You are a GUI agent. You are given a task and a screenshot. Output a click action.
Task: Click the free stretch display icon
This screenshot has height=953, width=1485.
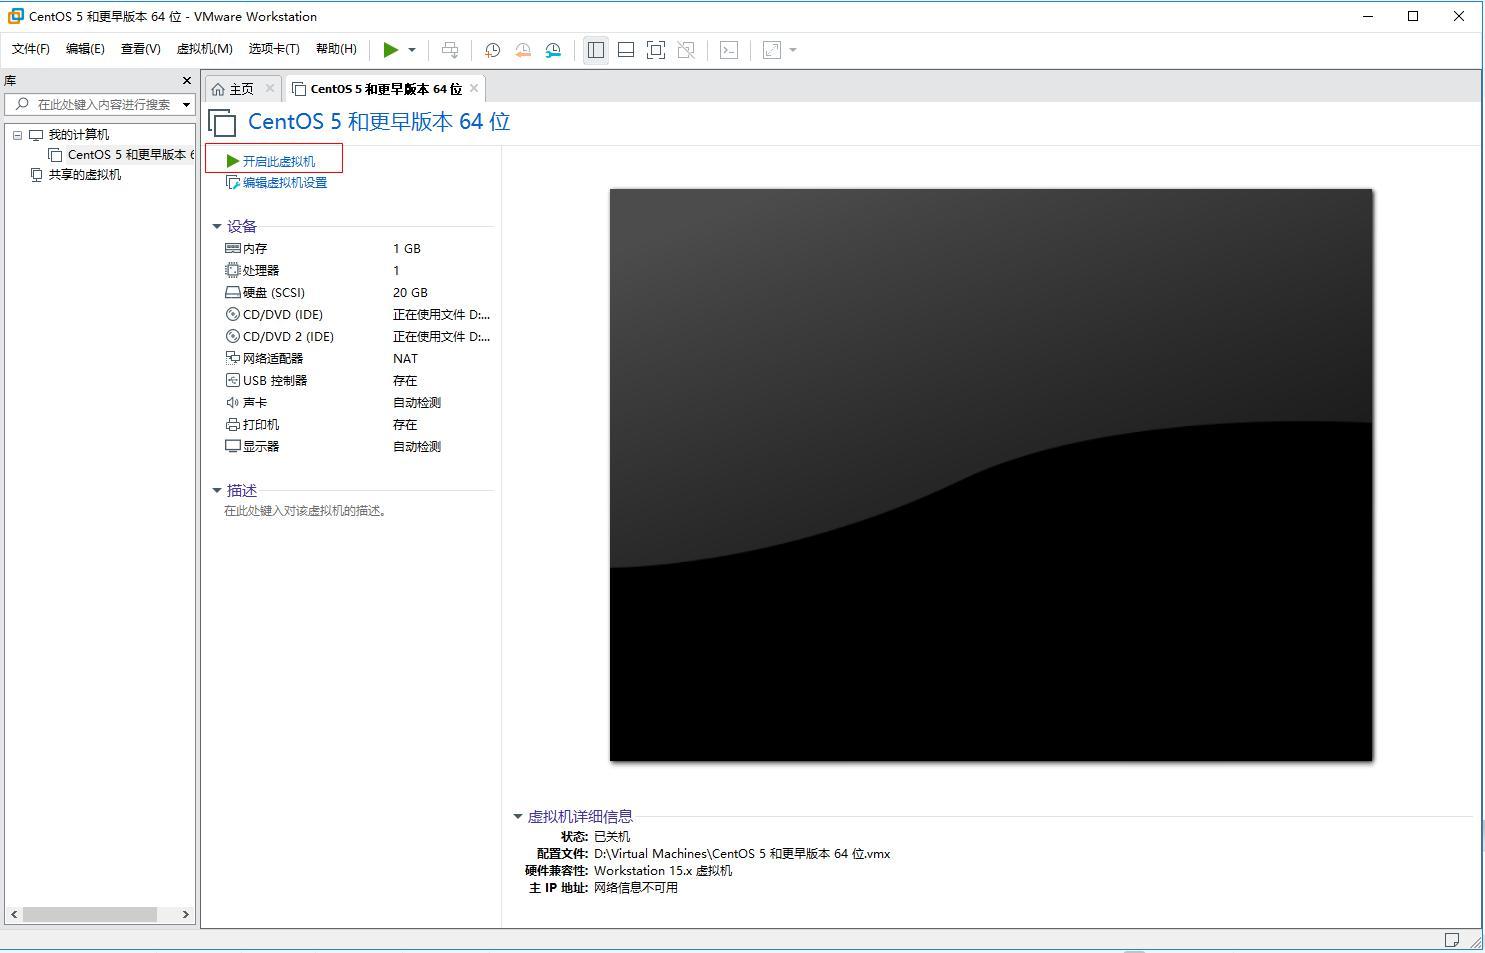click(770, 49)
